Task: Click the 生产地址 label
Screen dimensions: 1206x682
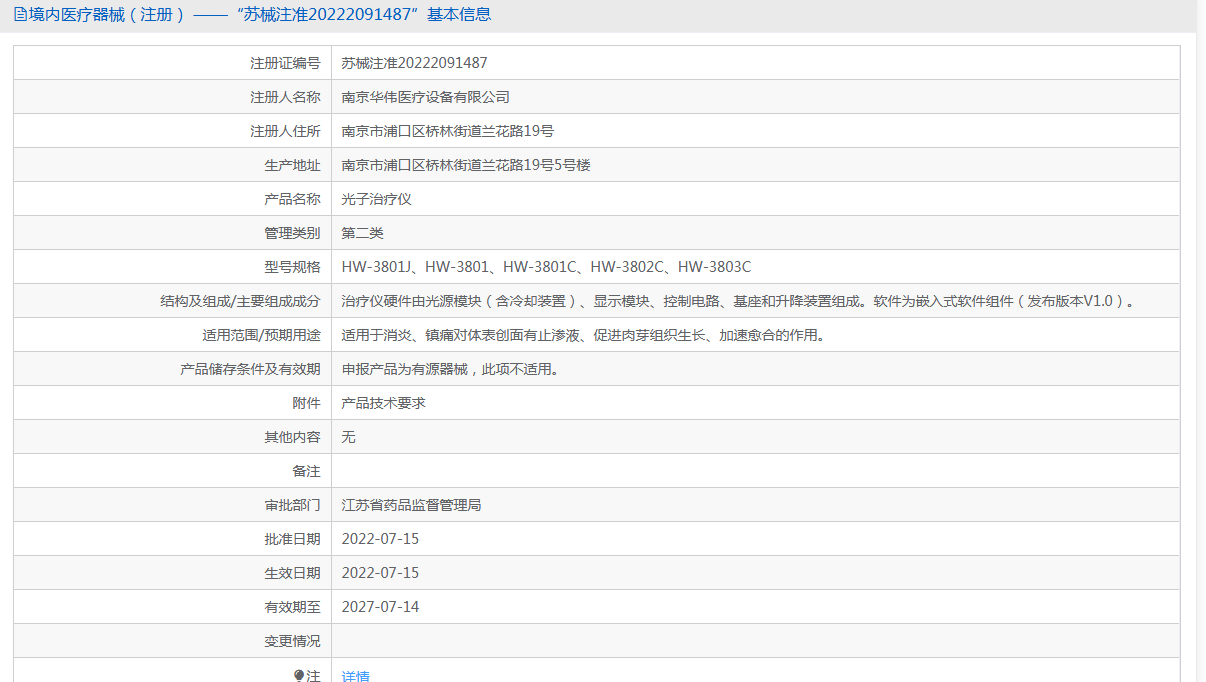Action: (292, 165)
